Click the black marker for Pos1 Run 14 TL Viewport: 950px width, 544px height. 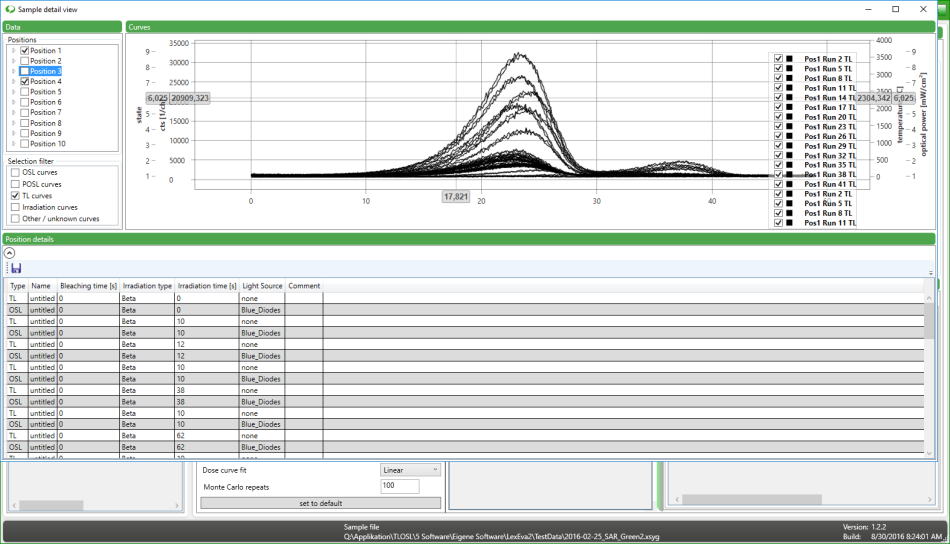click(789, 98)
